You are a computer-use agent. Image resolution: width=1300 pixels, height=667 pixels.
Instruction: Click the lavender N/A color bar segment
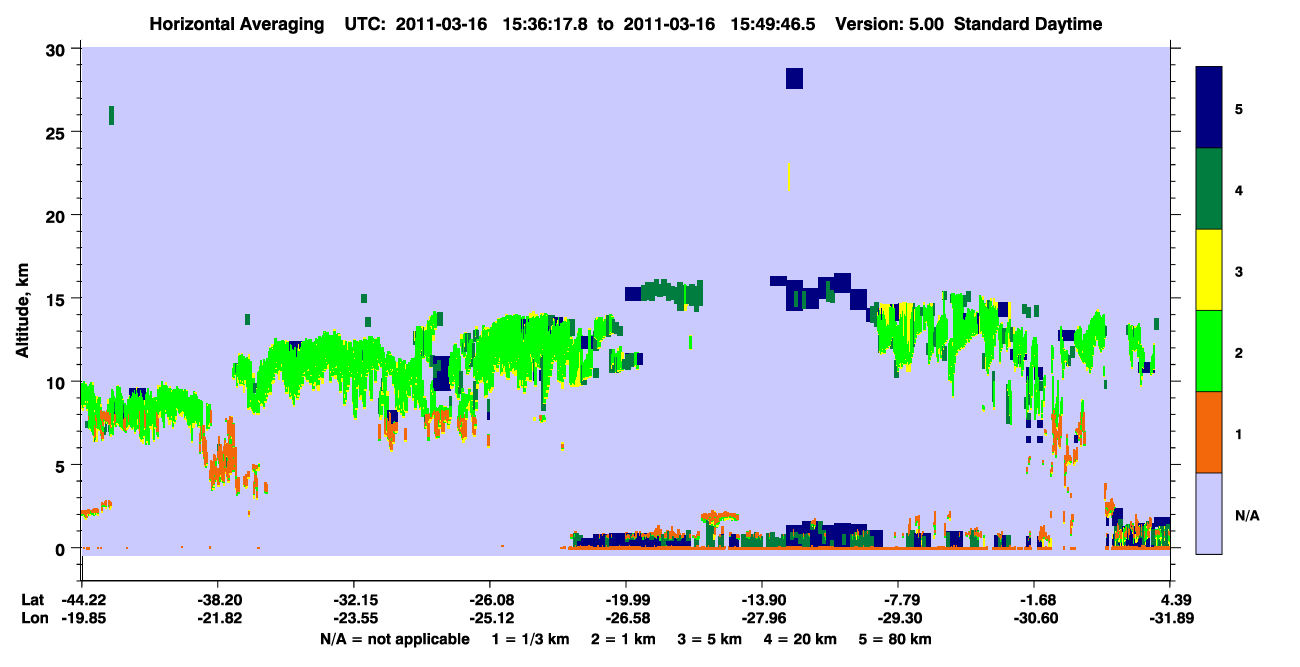1209,513
